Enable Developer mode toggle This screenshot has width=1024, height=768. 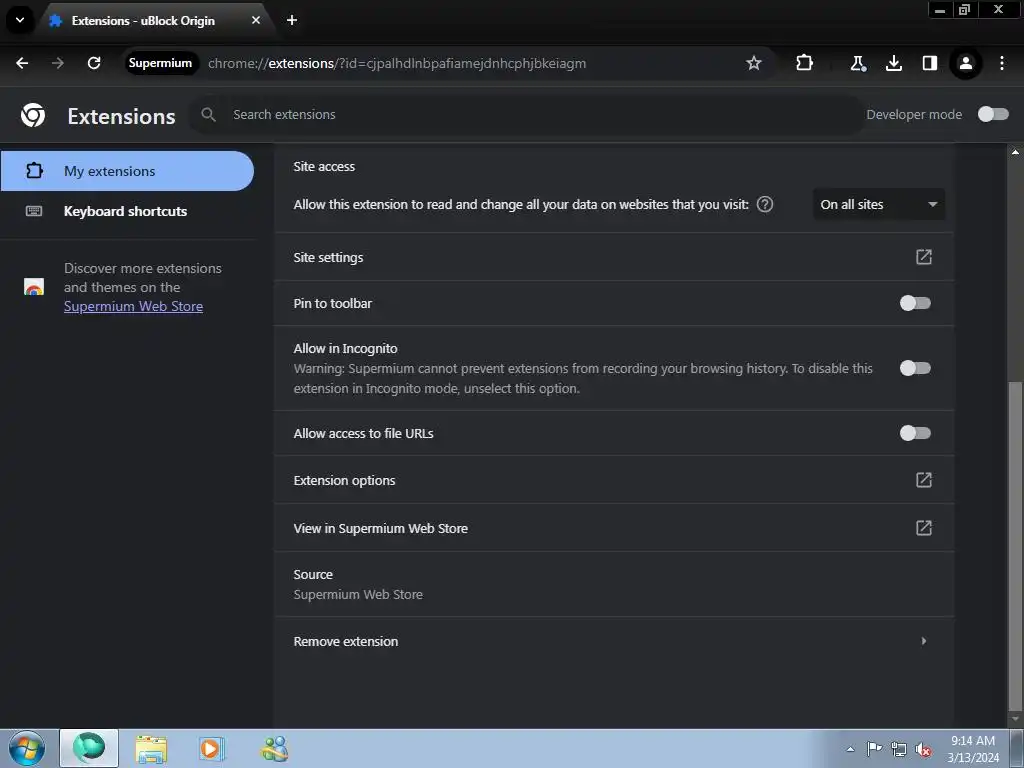tap(993, 114)
